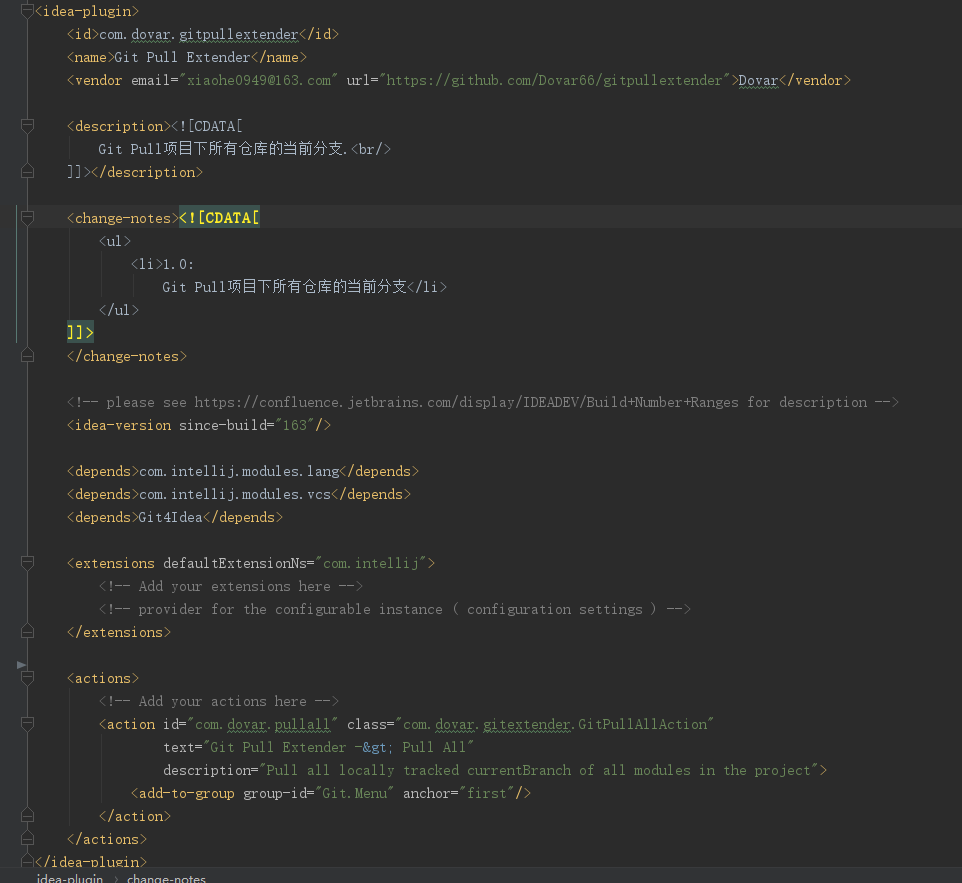The width and height of the screenshot is (962, 883).
Task: Select the change-notes breadcrumb
Action: [x=166, y=878]
